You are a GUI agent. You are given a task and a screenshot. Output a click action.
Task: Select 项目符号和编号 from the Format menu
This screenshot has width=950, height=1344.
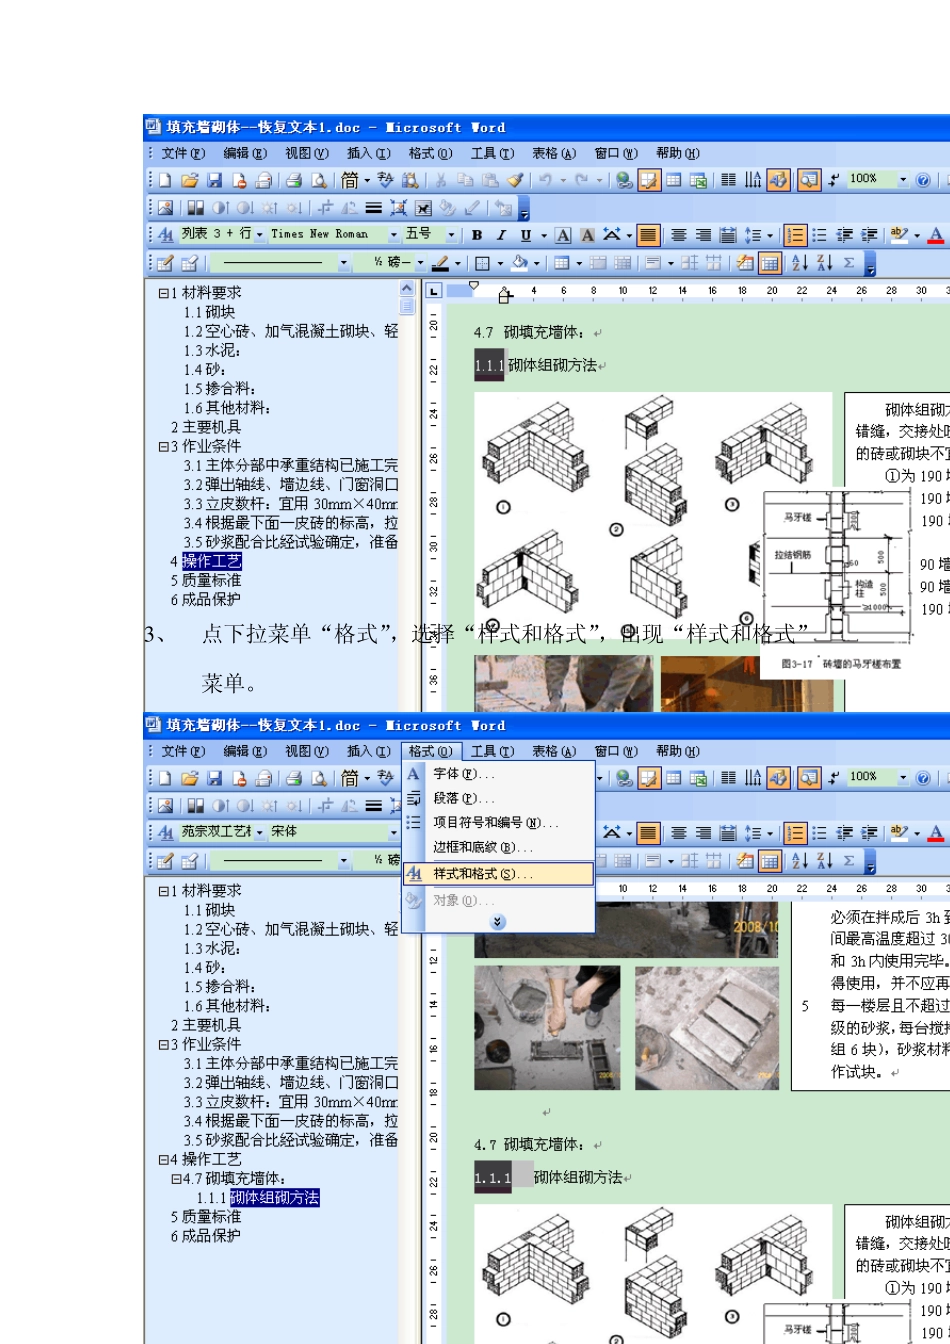point(498,823)
